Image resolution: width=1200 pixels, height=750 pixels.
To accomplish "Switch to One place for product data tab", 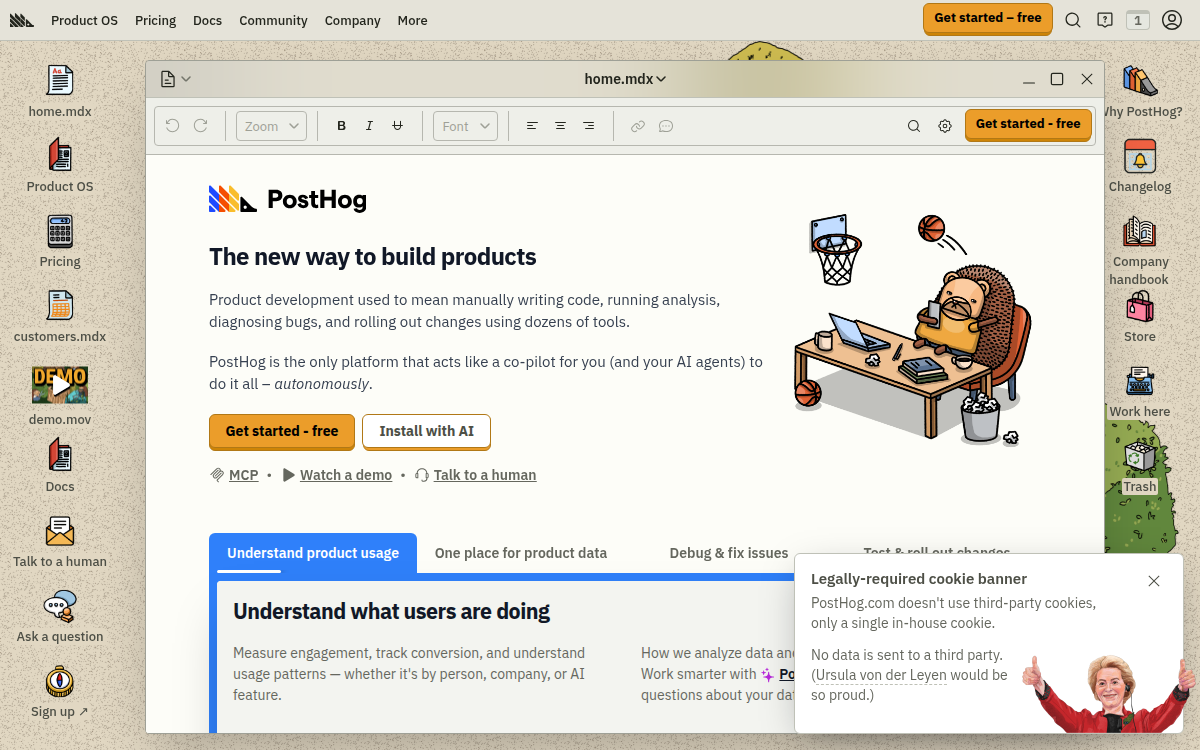I will pyautogui.click(x=521, y=553).
